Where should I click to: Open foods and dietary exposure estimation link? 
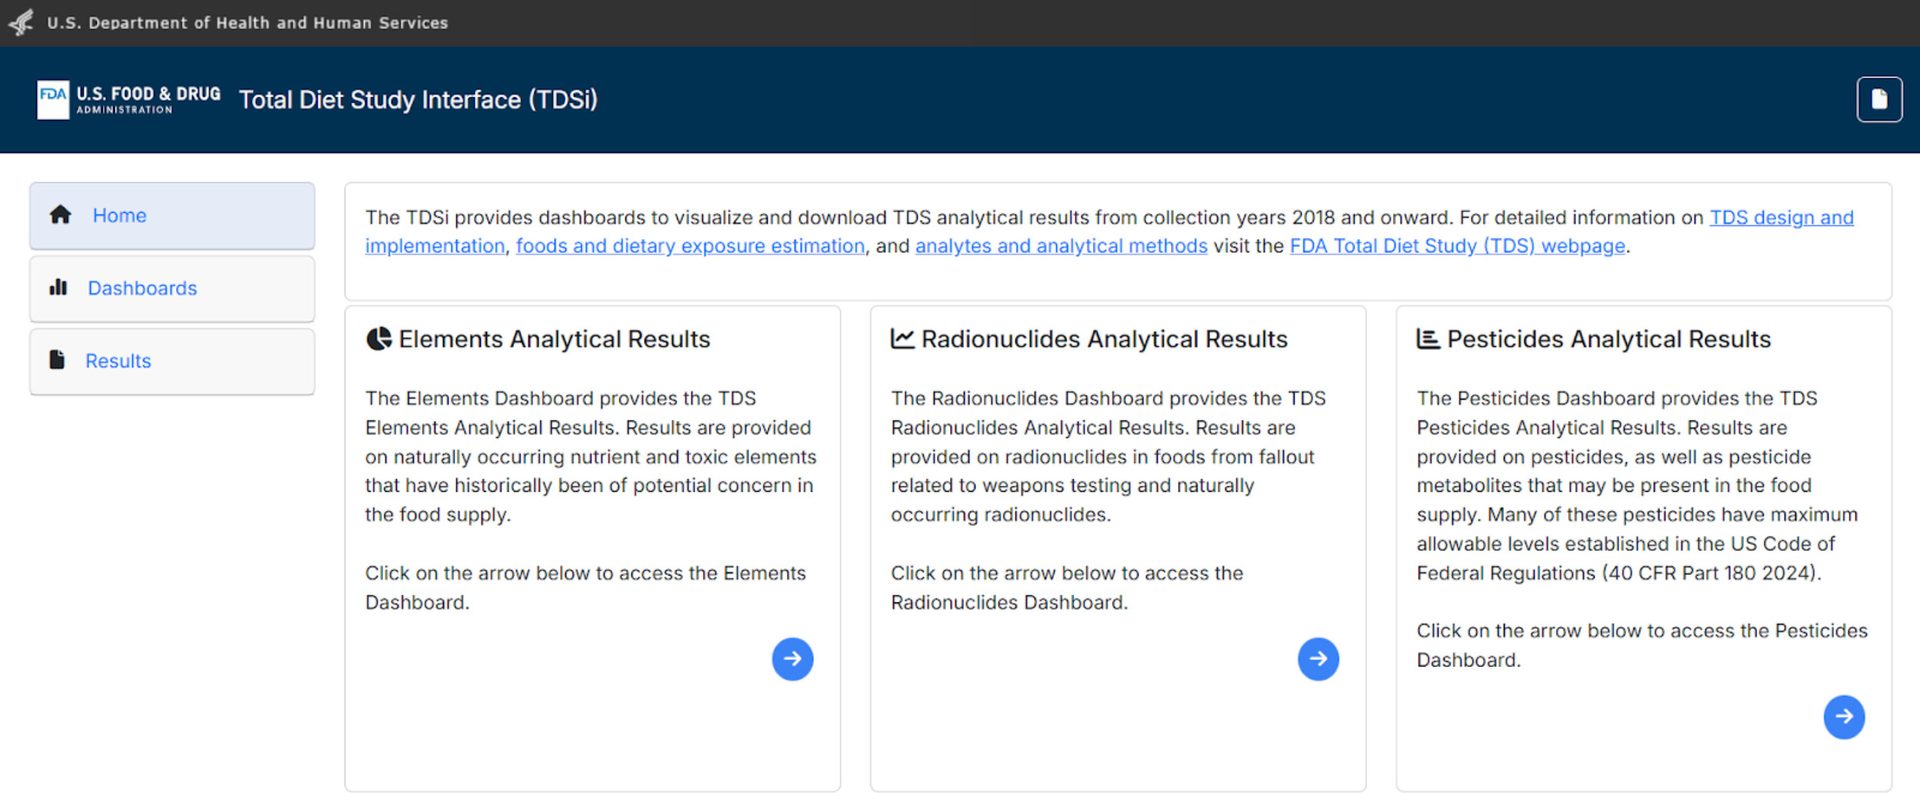click(x=690, y=246)
